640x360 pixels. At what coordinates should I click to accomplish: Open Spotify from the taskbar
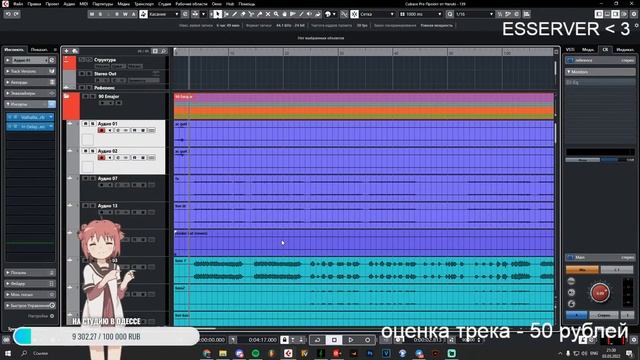(256, 353)
